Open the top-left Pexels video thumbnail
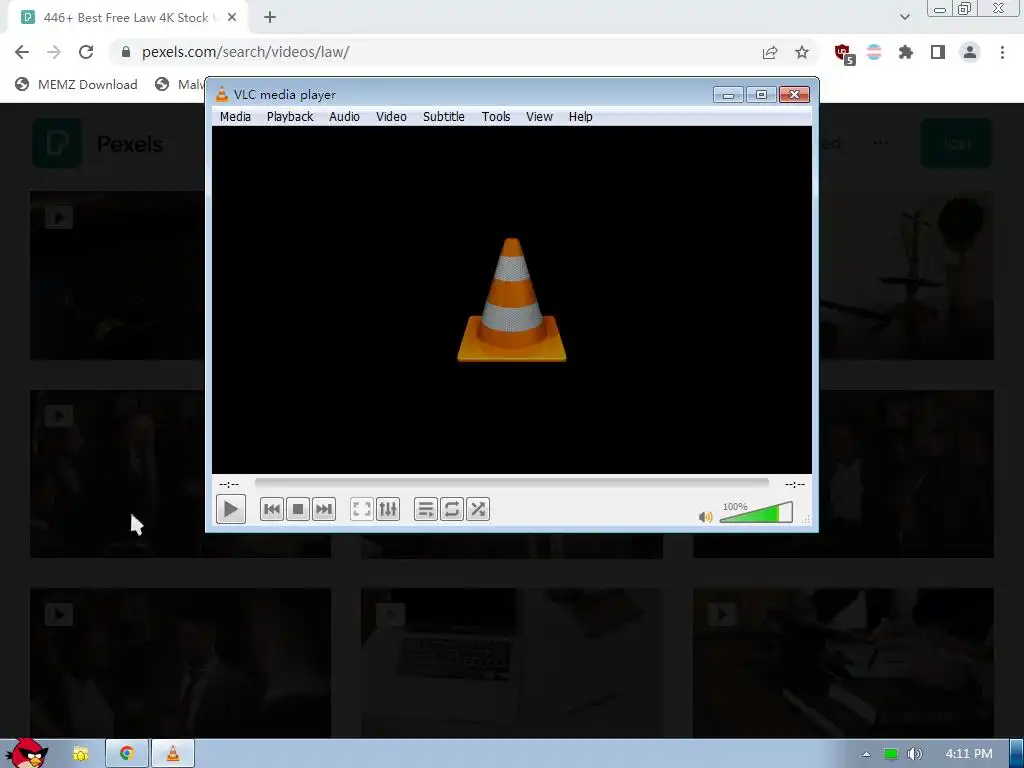 (118, 275)
